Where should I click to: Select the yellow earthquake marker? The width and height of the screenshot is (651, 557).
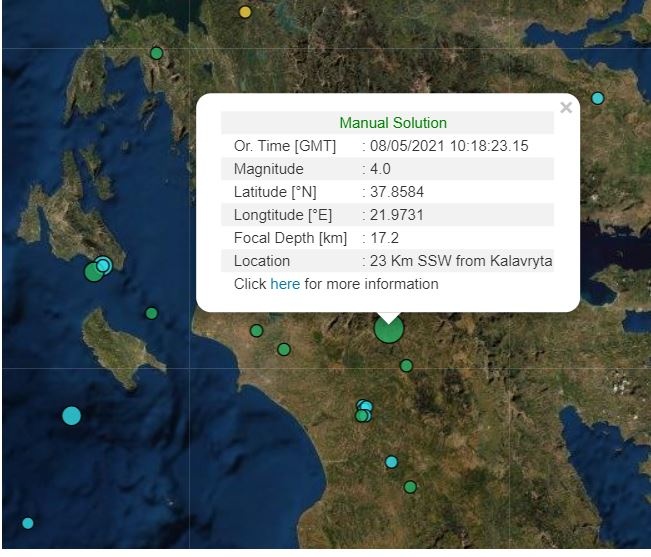pos(245,12)
